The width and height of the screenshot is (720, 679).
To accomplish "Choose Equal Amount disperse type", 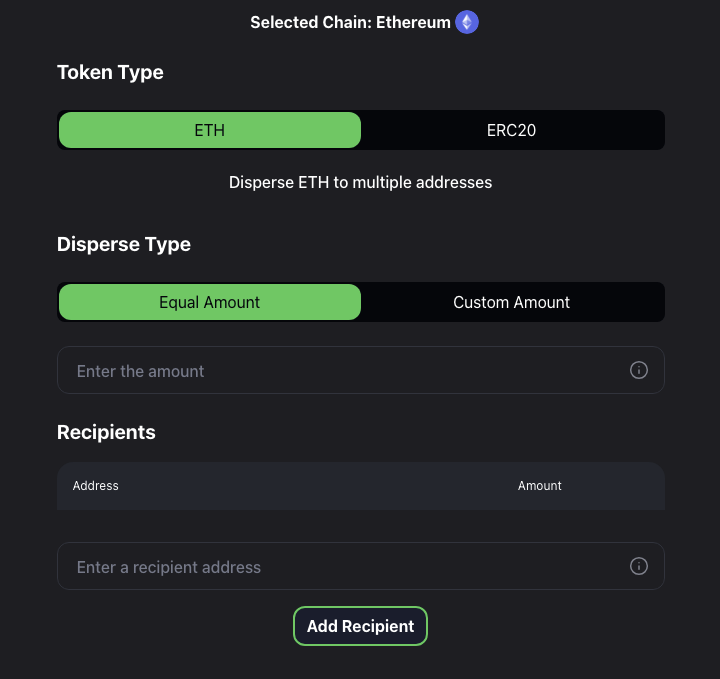I will point(210,302).
